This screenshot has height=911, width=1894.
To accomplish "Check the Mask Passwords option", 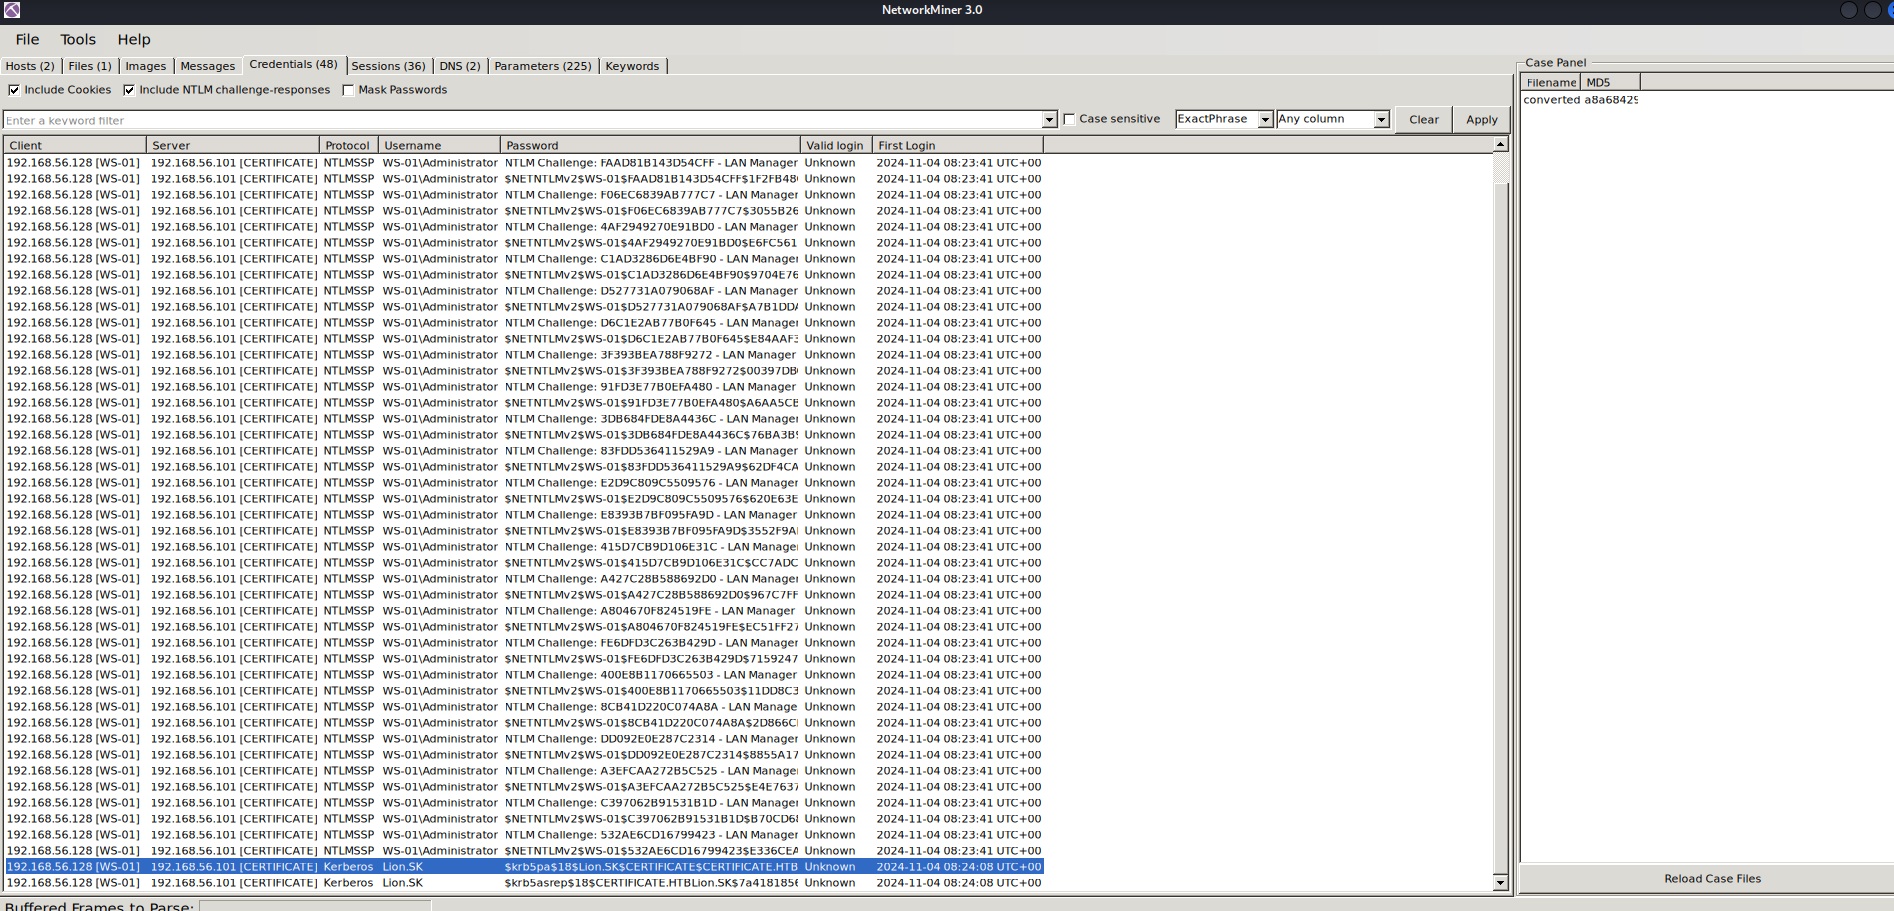I will click(x=348, y=90).
